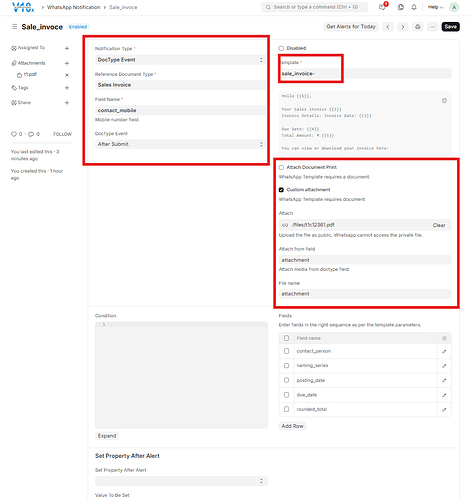The image size is (471, 500).
Task: Go to previous document using left arrow
Action: point(388,27)
